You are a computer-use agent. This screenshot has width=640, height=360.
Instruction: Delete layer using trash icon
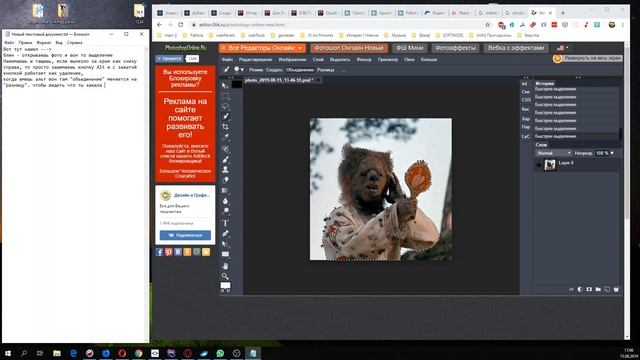(x=616, y=289)
